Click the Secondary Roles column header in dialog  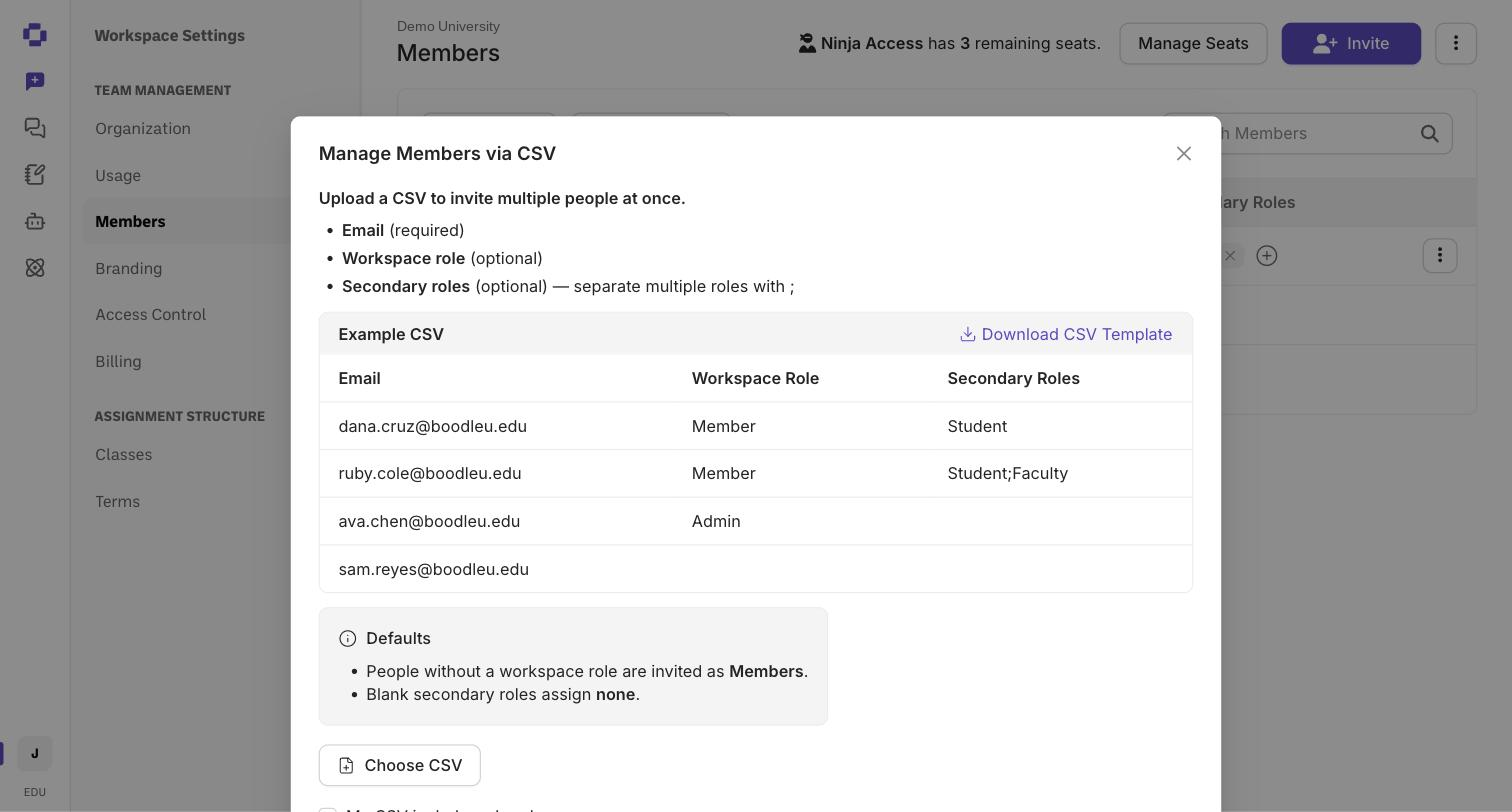point(1014,378)
